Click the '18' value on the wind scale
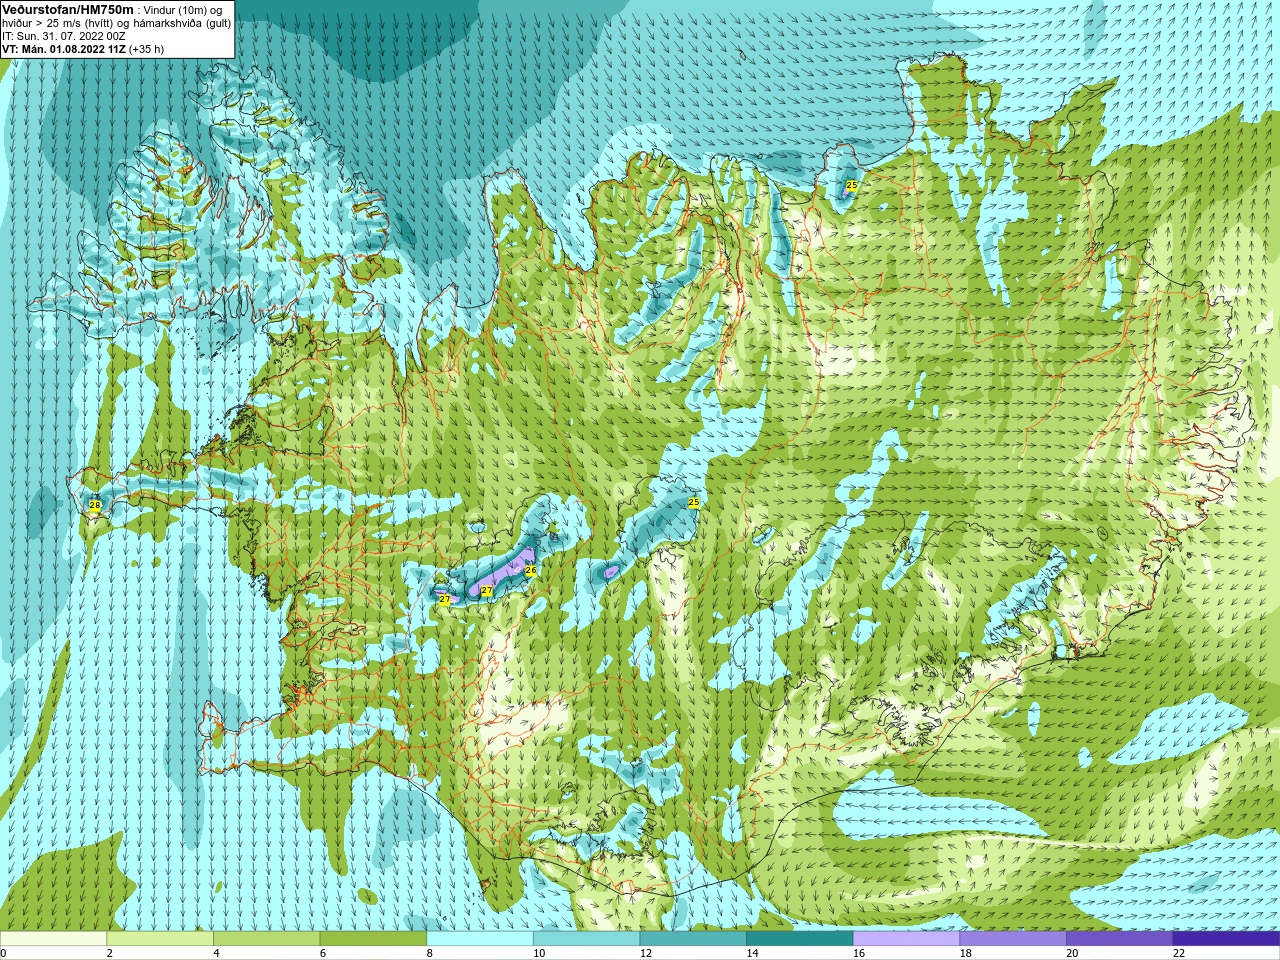The width and height of the screenshot is (1280, 960). point(965,953)
